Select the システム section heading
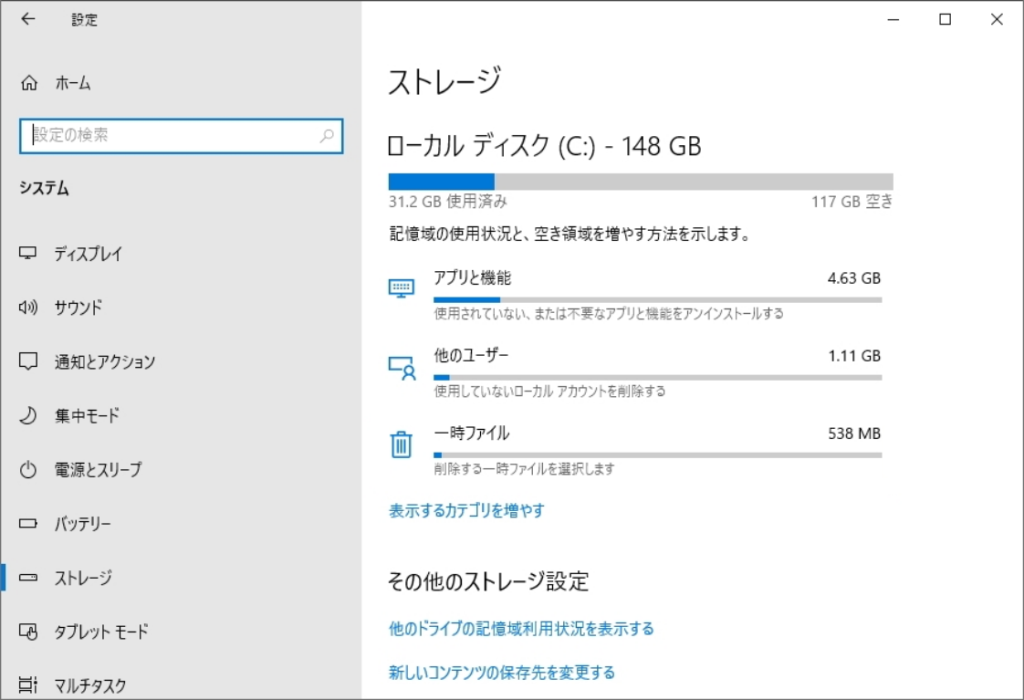 coord(44,188)
